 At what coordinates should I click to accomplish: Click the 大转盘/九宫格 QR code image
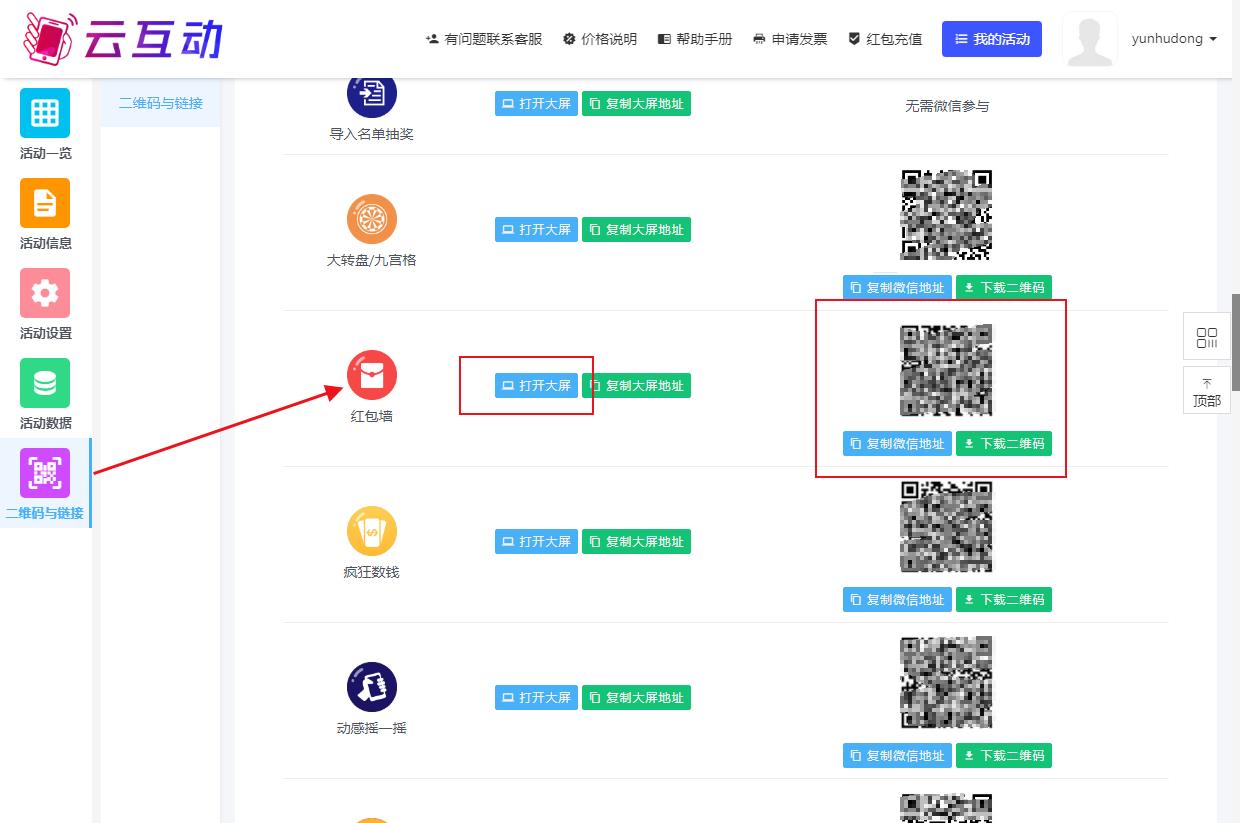click(x=947, y=215)
